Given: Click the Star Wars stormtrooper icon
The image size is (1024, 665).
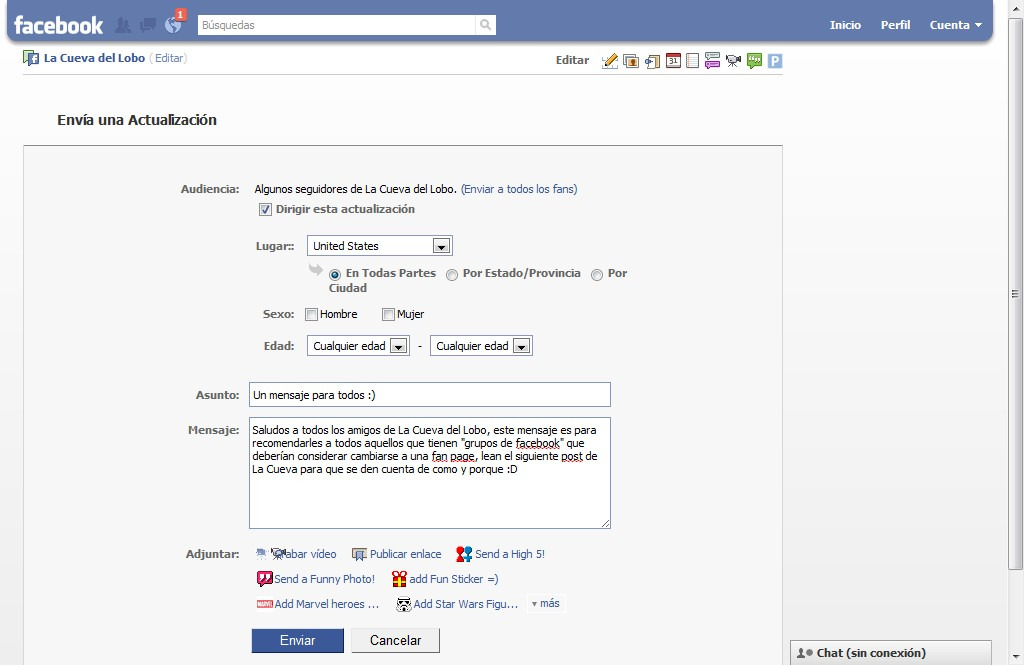Looking at the screenshot, I should pyautogui.click(x=404, y=604).
